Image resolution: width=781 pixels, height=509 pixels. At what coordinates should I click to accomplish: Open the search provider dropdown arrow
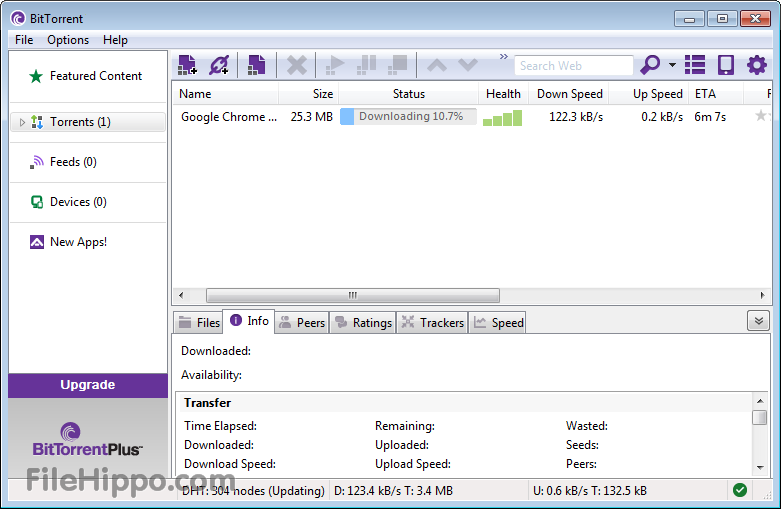pos(673,66)
